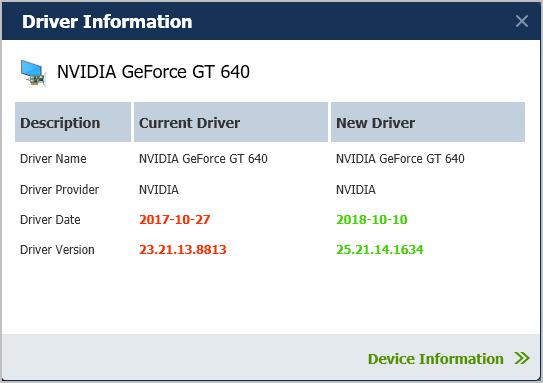543x383 pixels.
Task: Close the Driver Information dialog
Action: pyautogui.click(x=522, y=21)
